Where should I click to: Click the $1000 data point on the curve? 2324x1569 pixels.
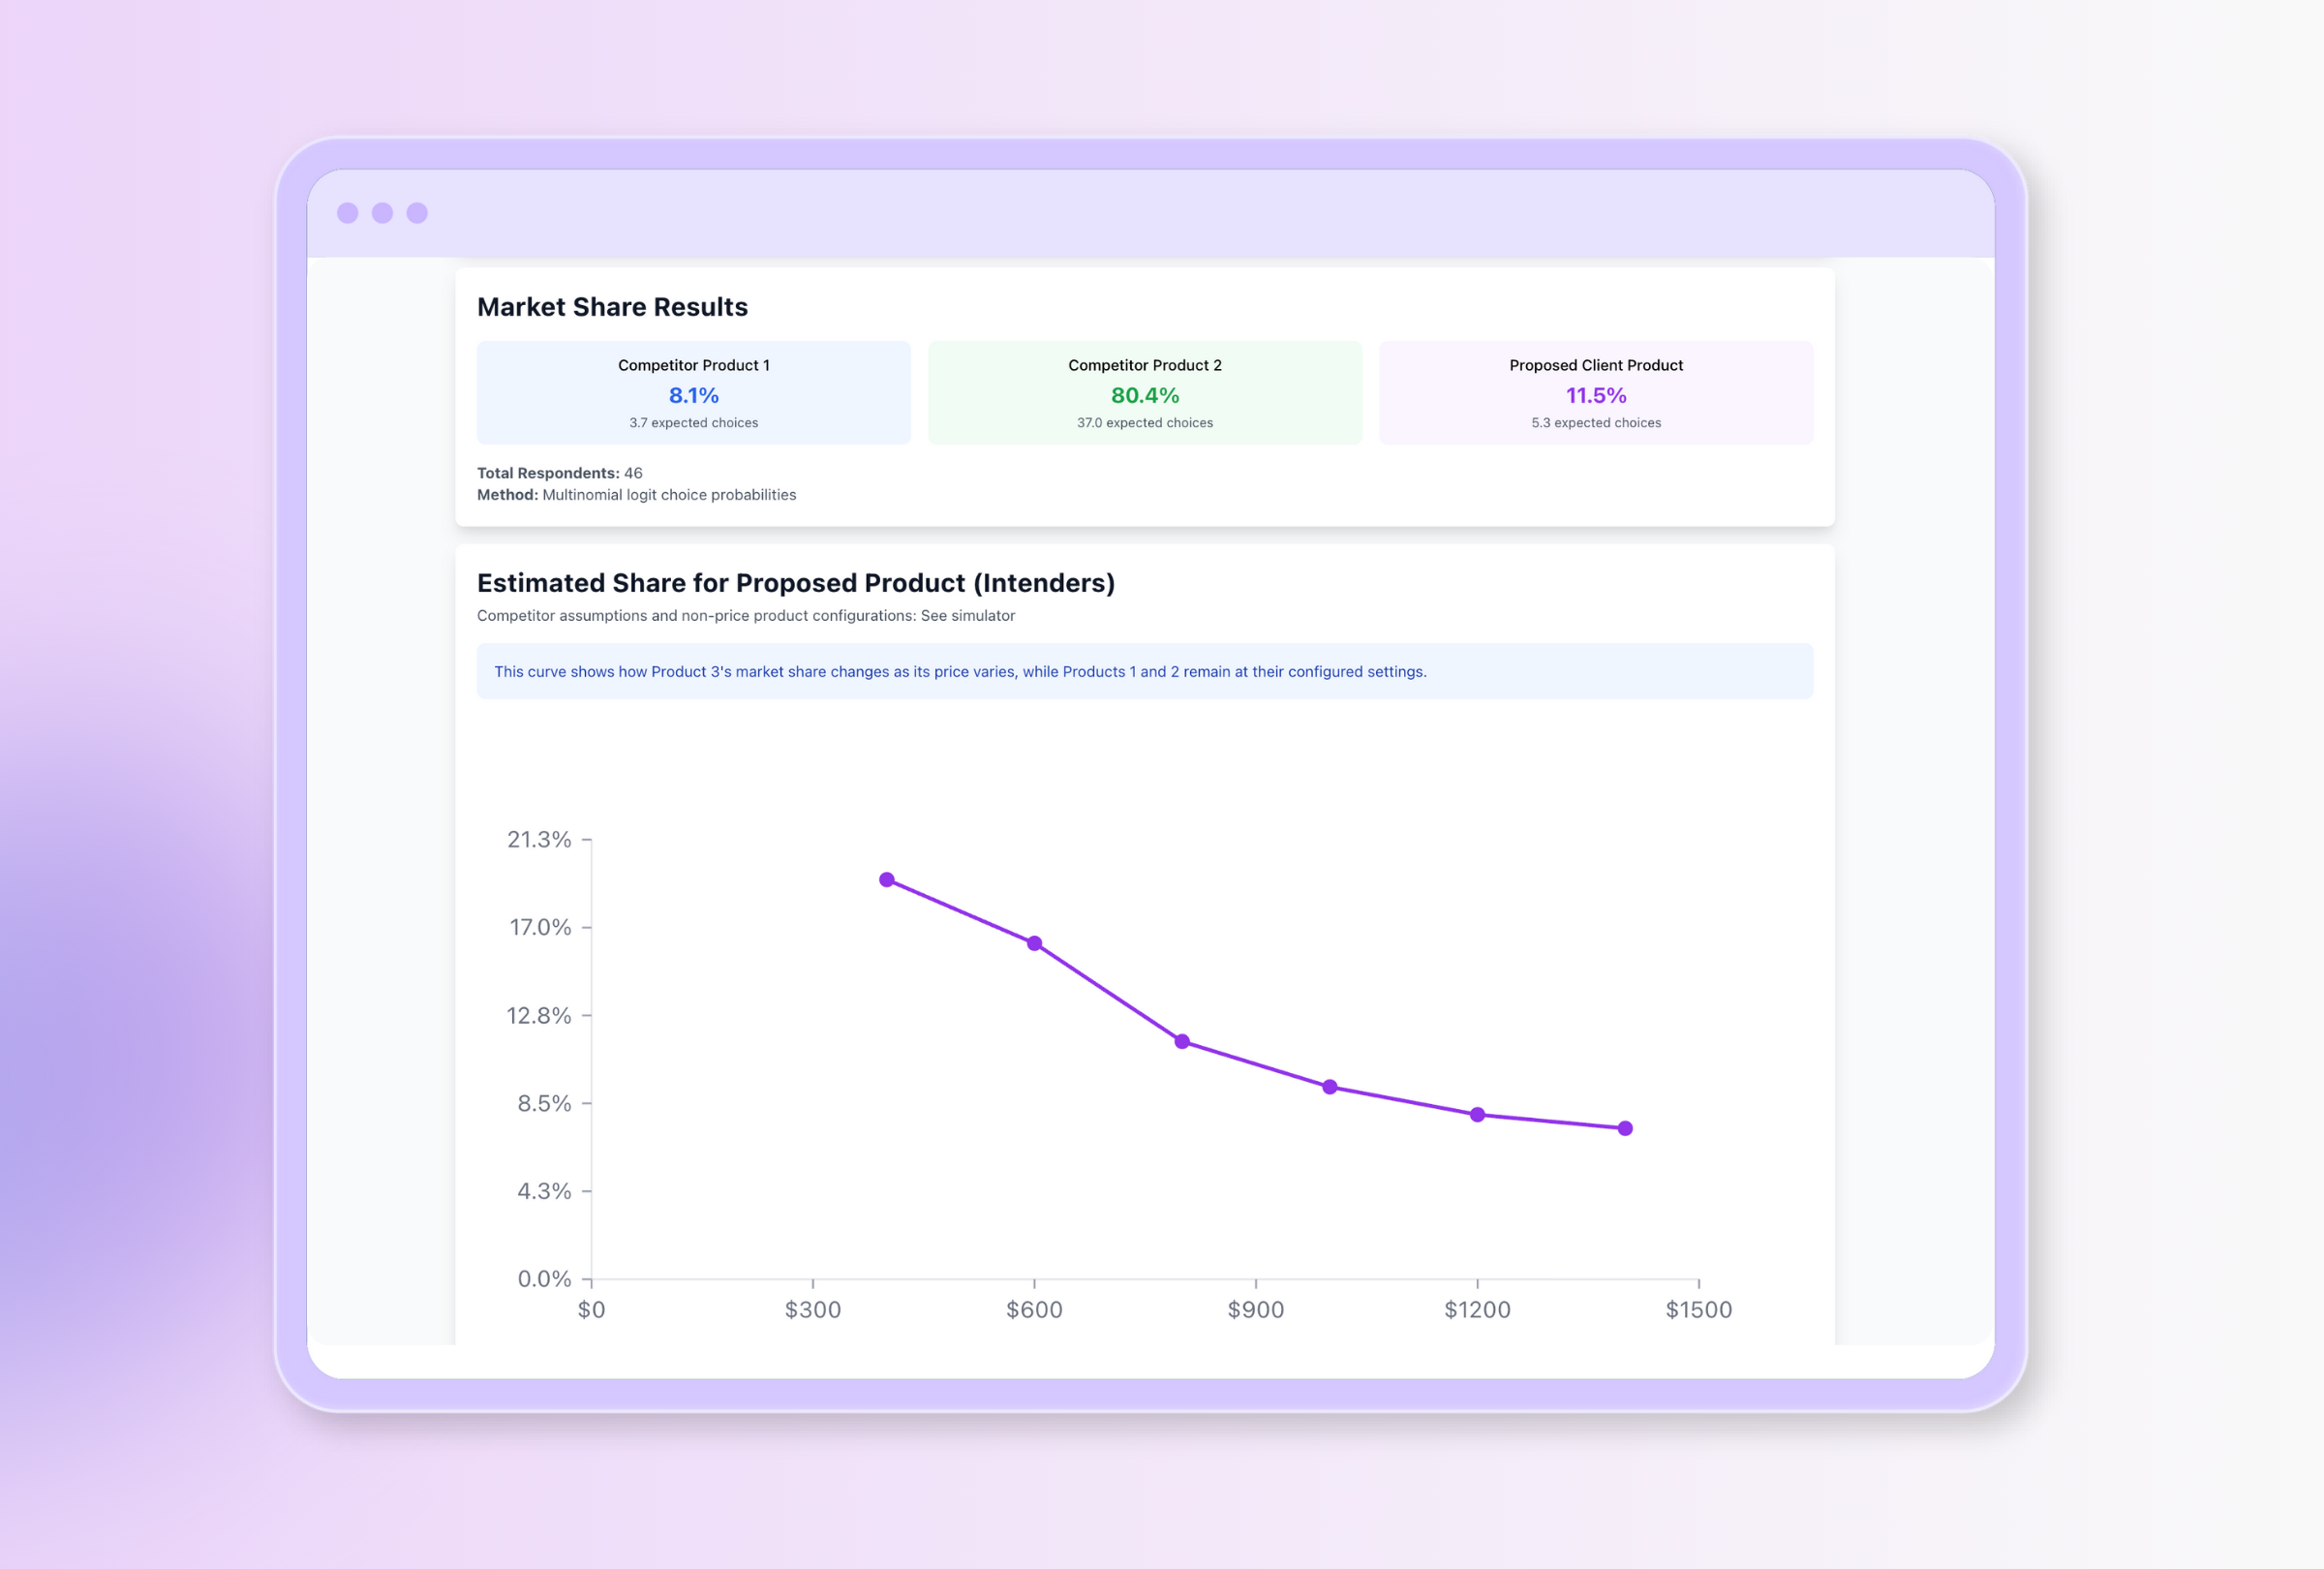pyautogui.click(x=1330, y=1087)
